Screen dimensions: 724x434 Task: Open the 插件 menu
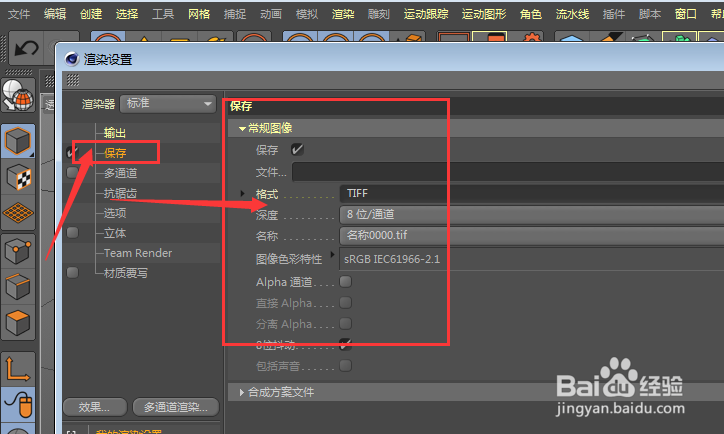[x=614, y=14]
